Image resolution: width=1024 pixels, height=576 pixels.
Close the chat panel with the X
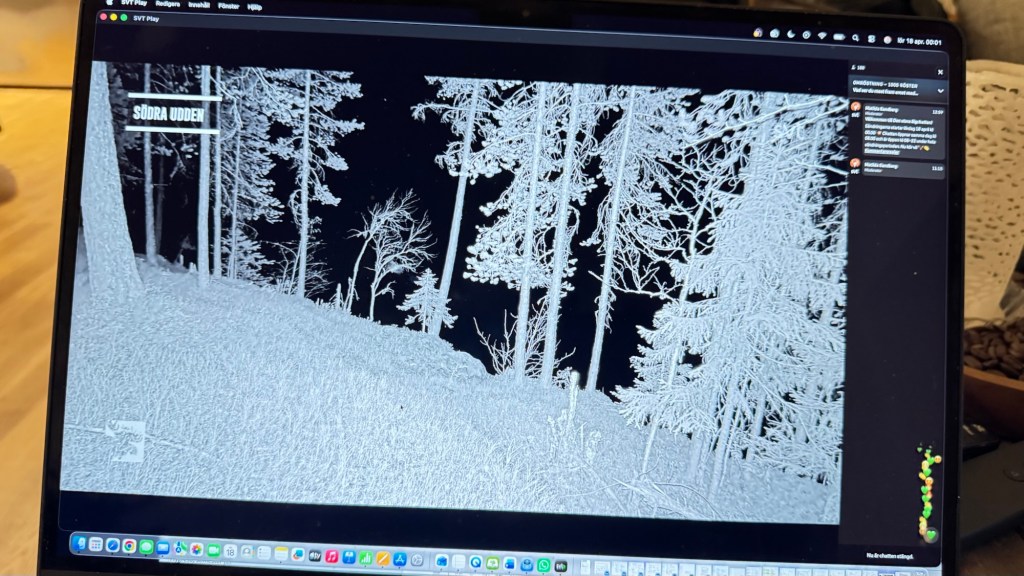(x=939, y=71)
